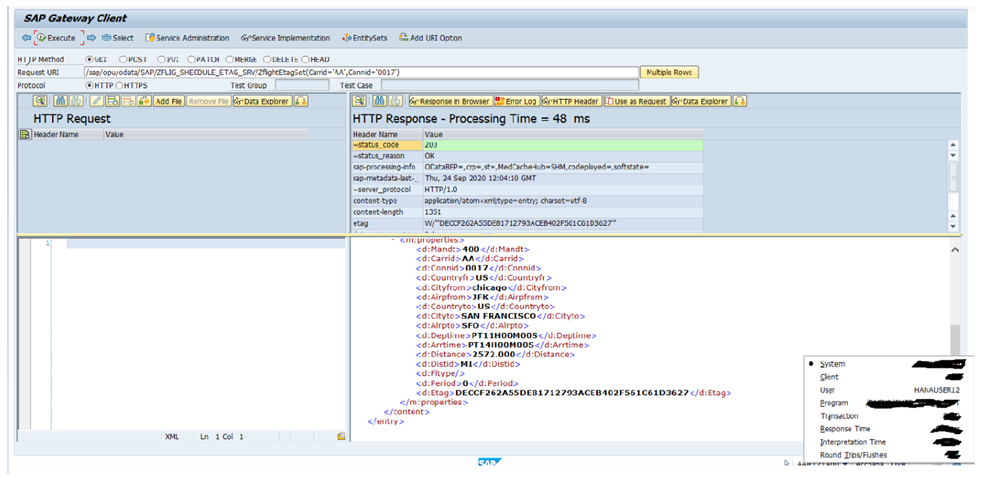The height and width of the screenshot is (479, 987).
Task: Click the d:Cityto SAN FRANCISCO value
Action: click(x=499, y=316)
